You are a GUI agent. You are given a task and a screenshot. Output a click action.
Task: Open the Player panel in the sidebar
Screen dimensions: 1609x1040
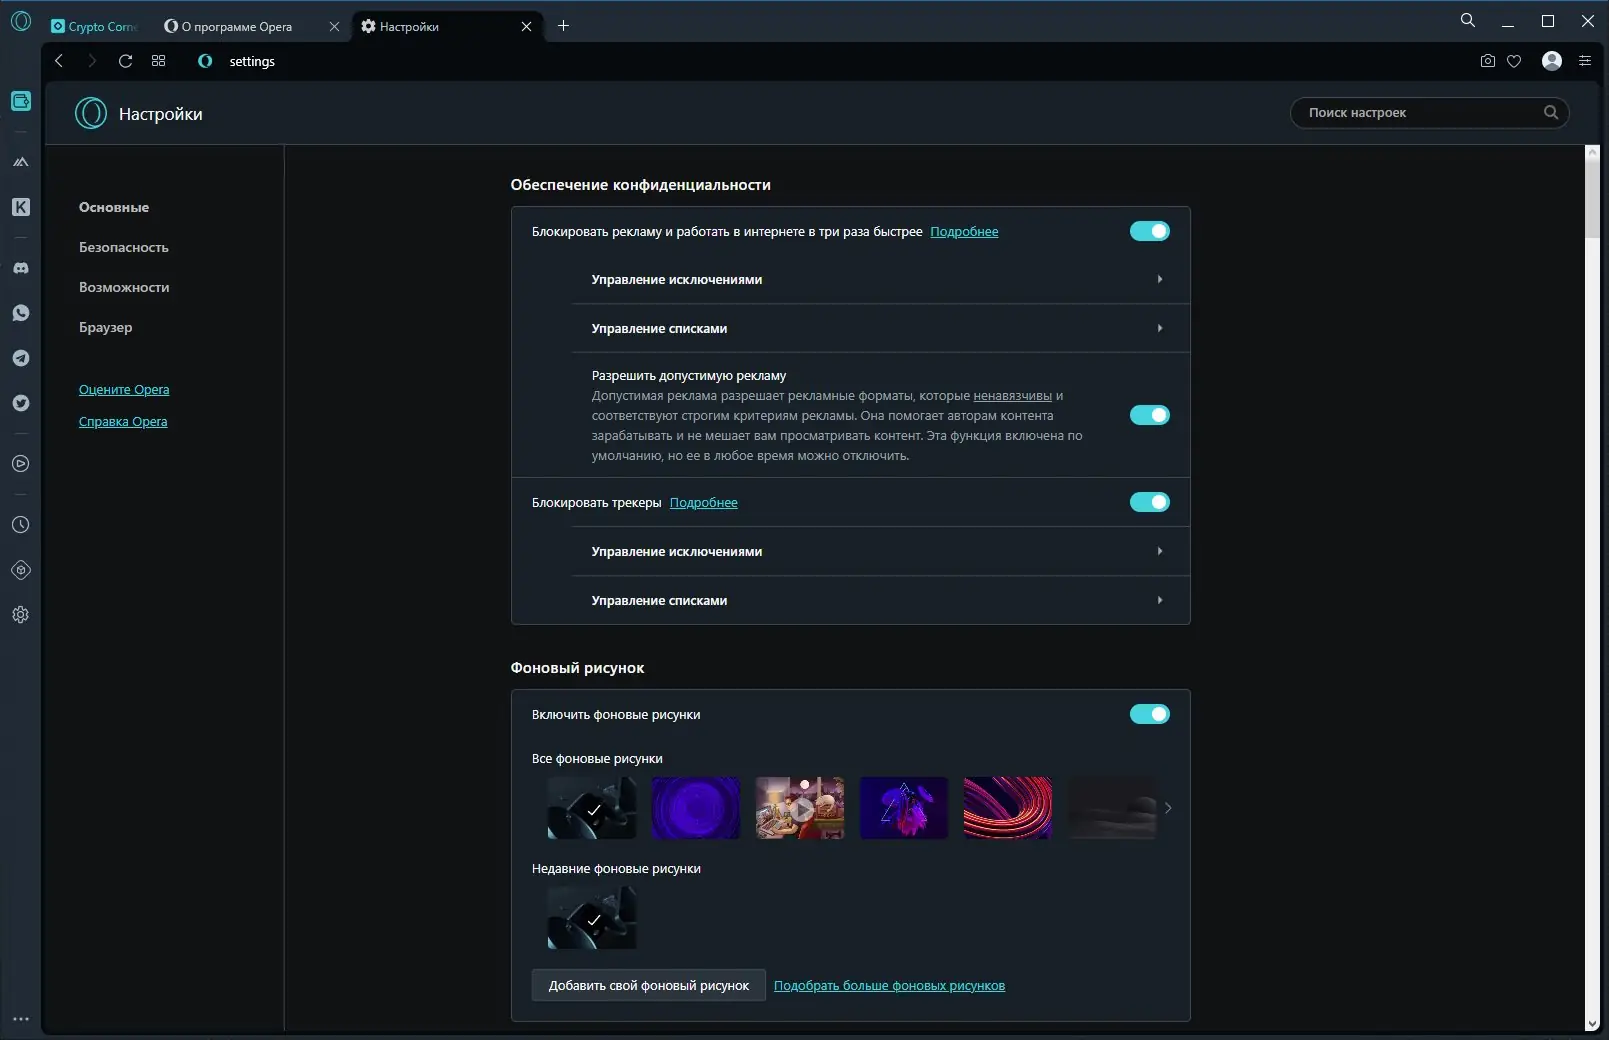coord(21,464)
